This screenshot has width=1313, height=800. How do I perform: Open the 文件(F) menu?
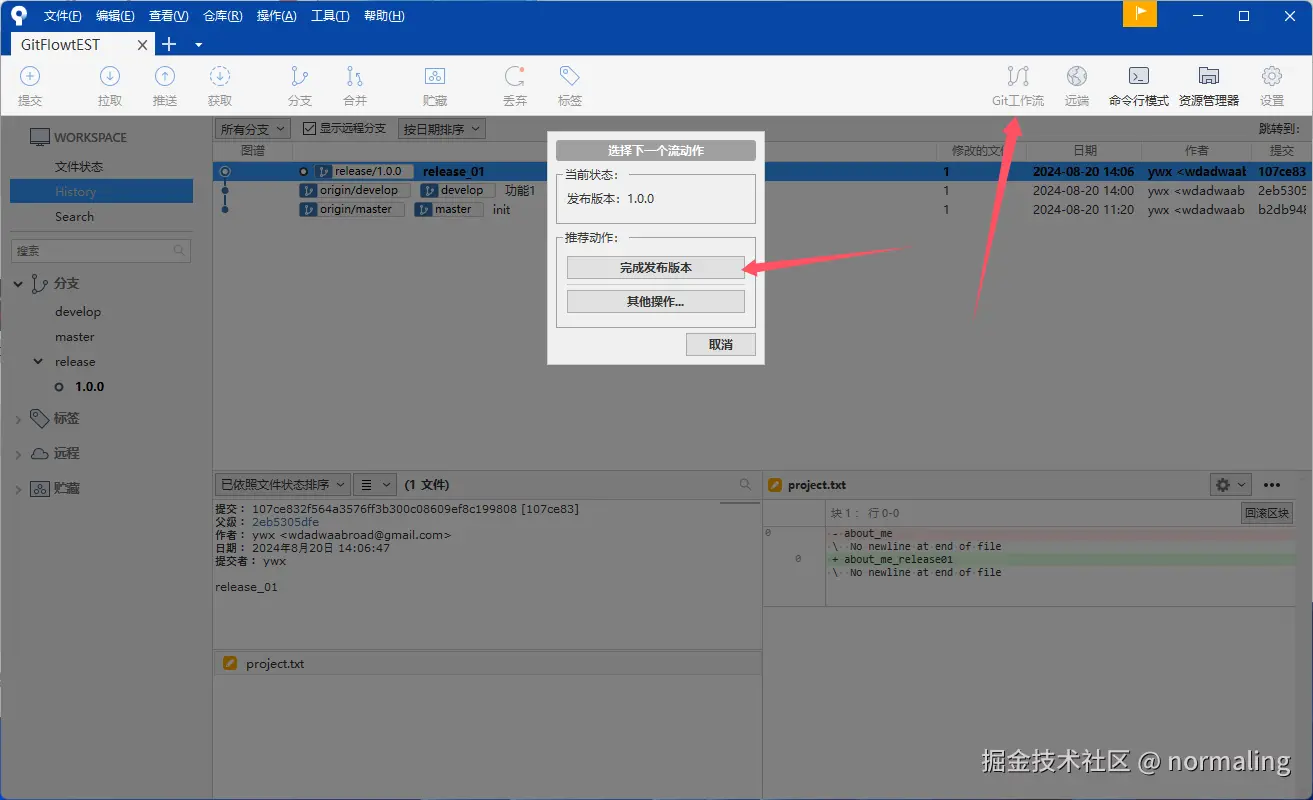coord(63,16)
